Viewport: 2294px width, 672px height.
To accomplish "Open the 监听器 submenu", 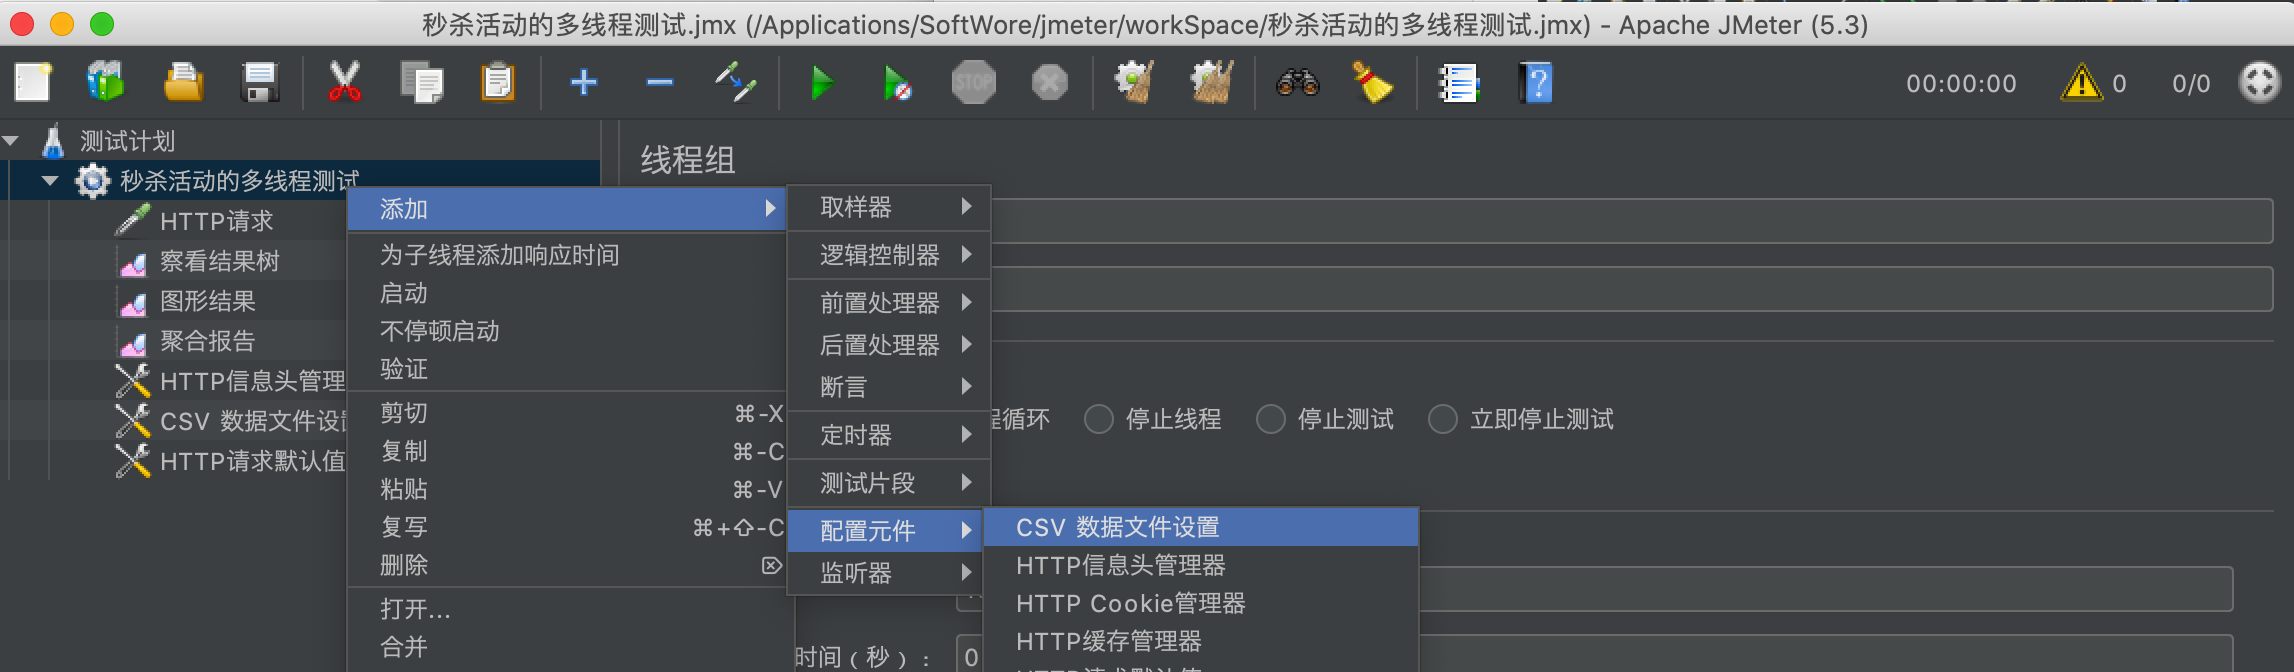I will (889, 573).
